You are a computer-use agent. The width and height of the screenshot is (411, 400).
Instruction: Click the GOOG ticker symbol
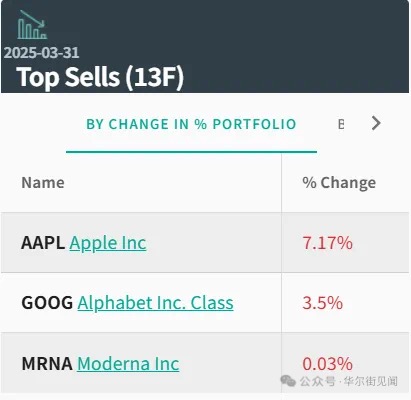(x=47, y=303)
